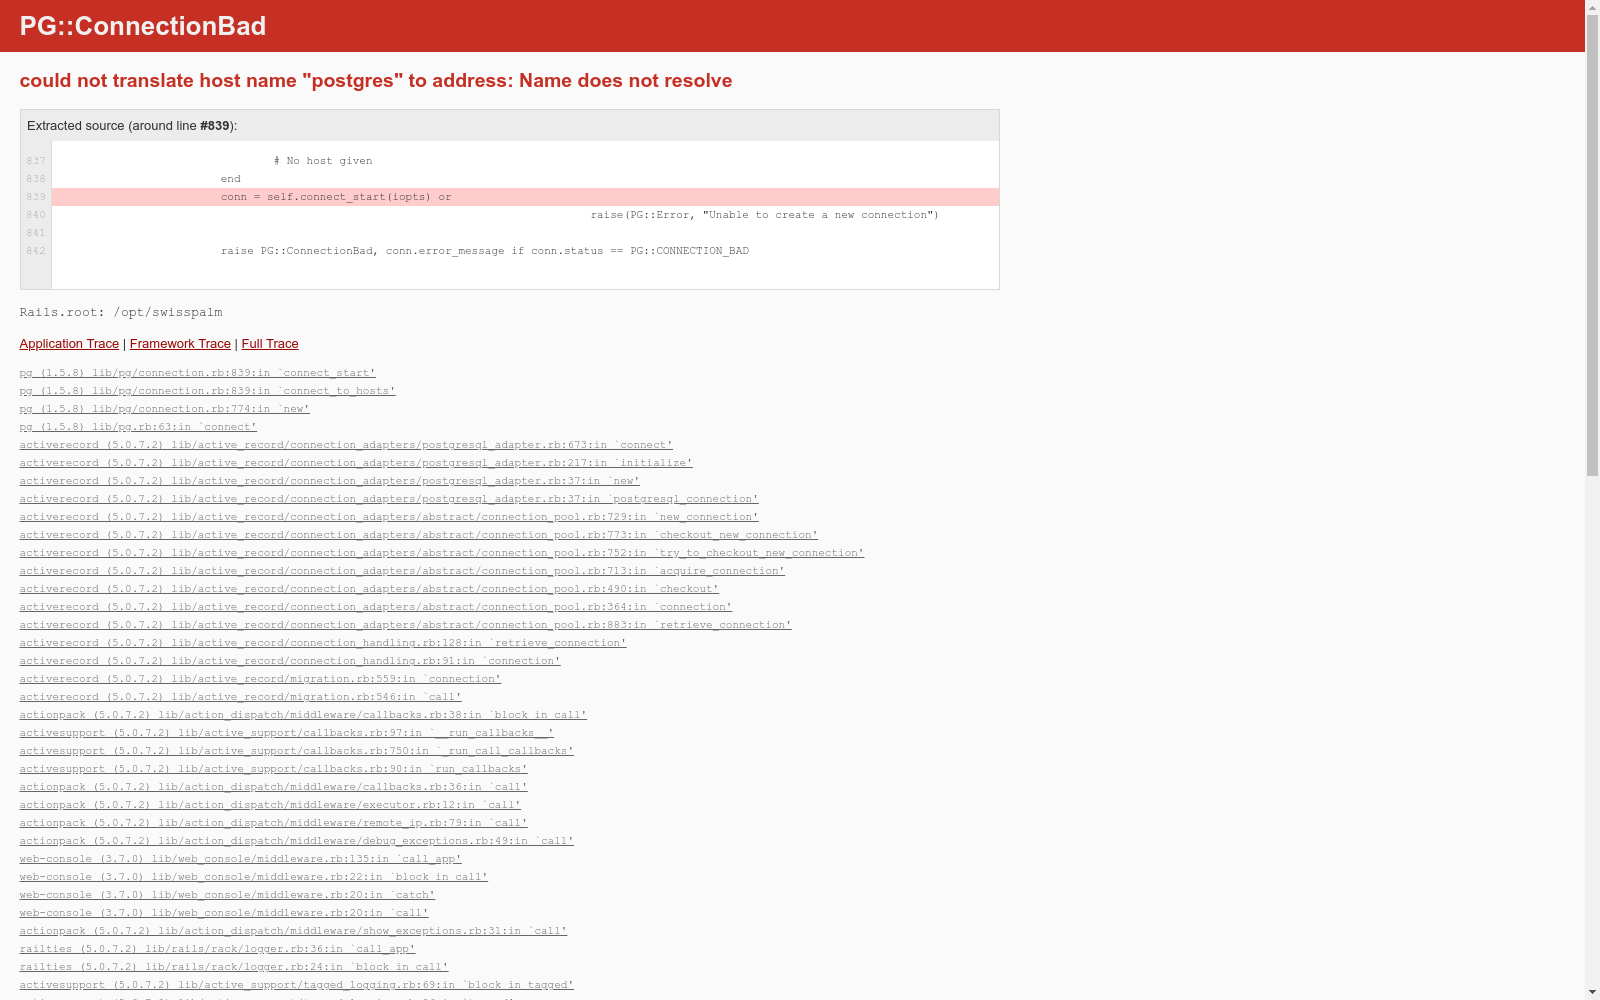Open show_exceptions.rb:31 `call' trace
Image resolution: width=1600 pixels, height=1000 pixels.
click(x=293, y=931)
